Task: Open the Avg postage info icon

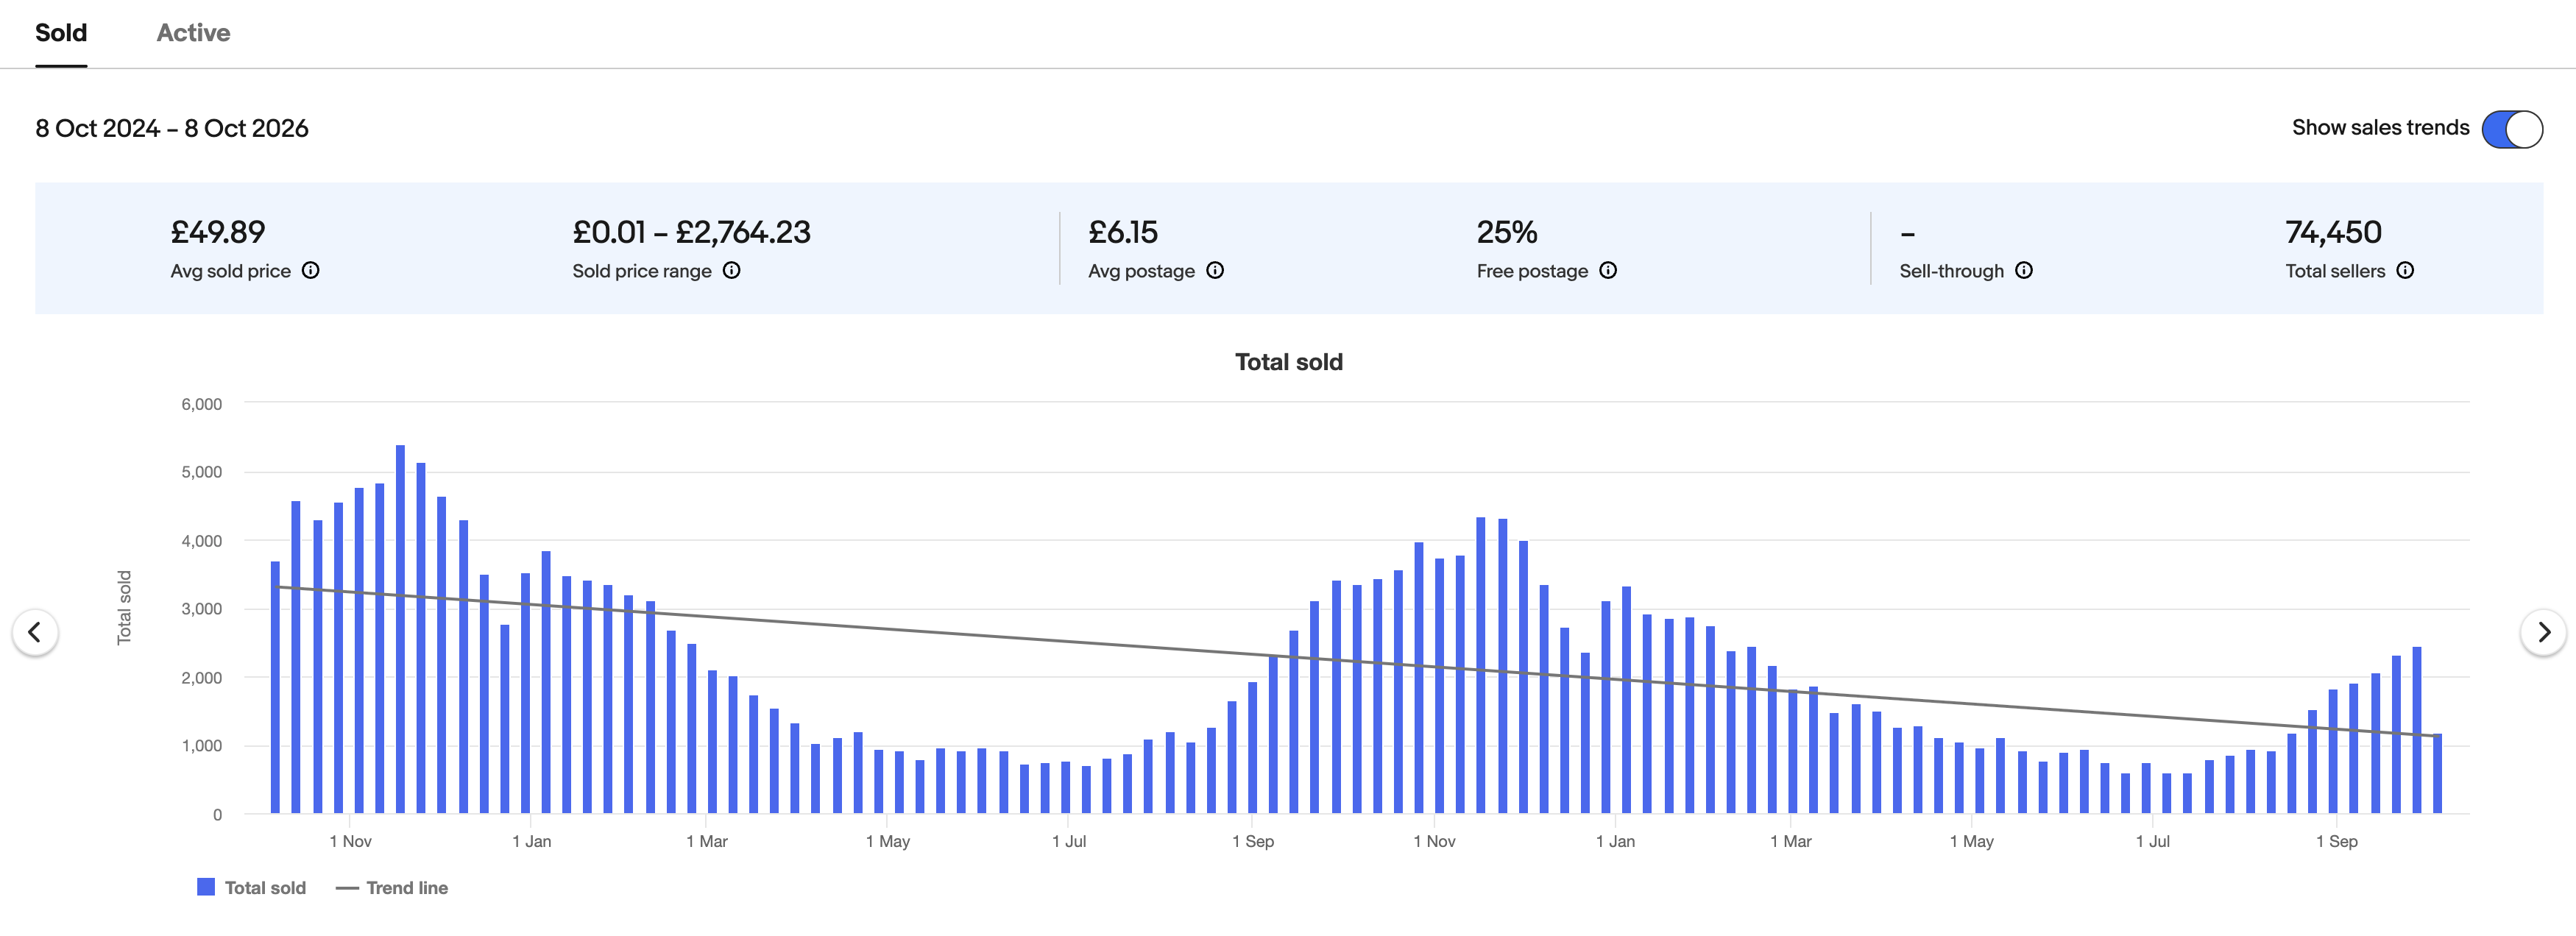Action: point(1215,270)
